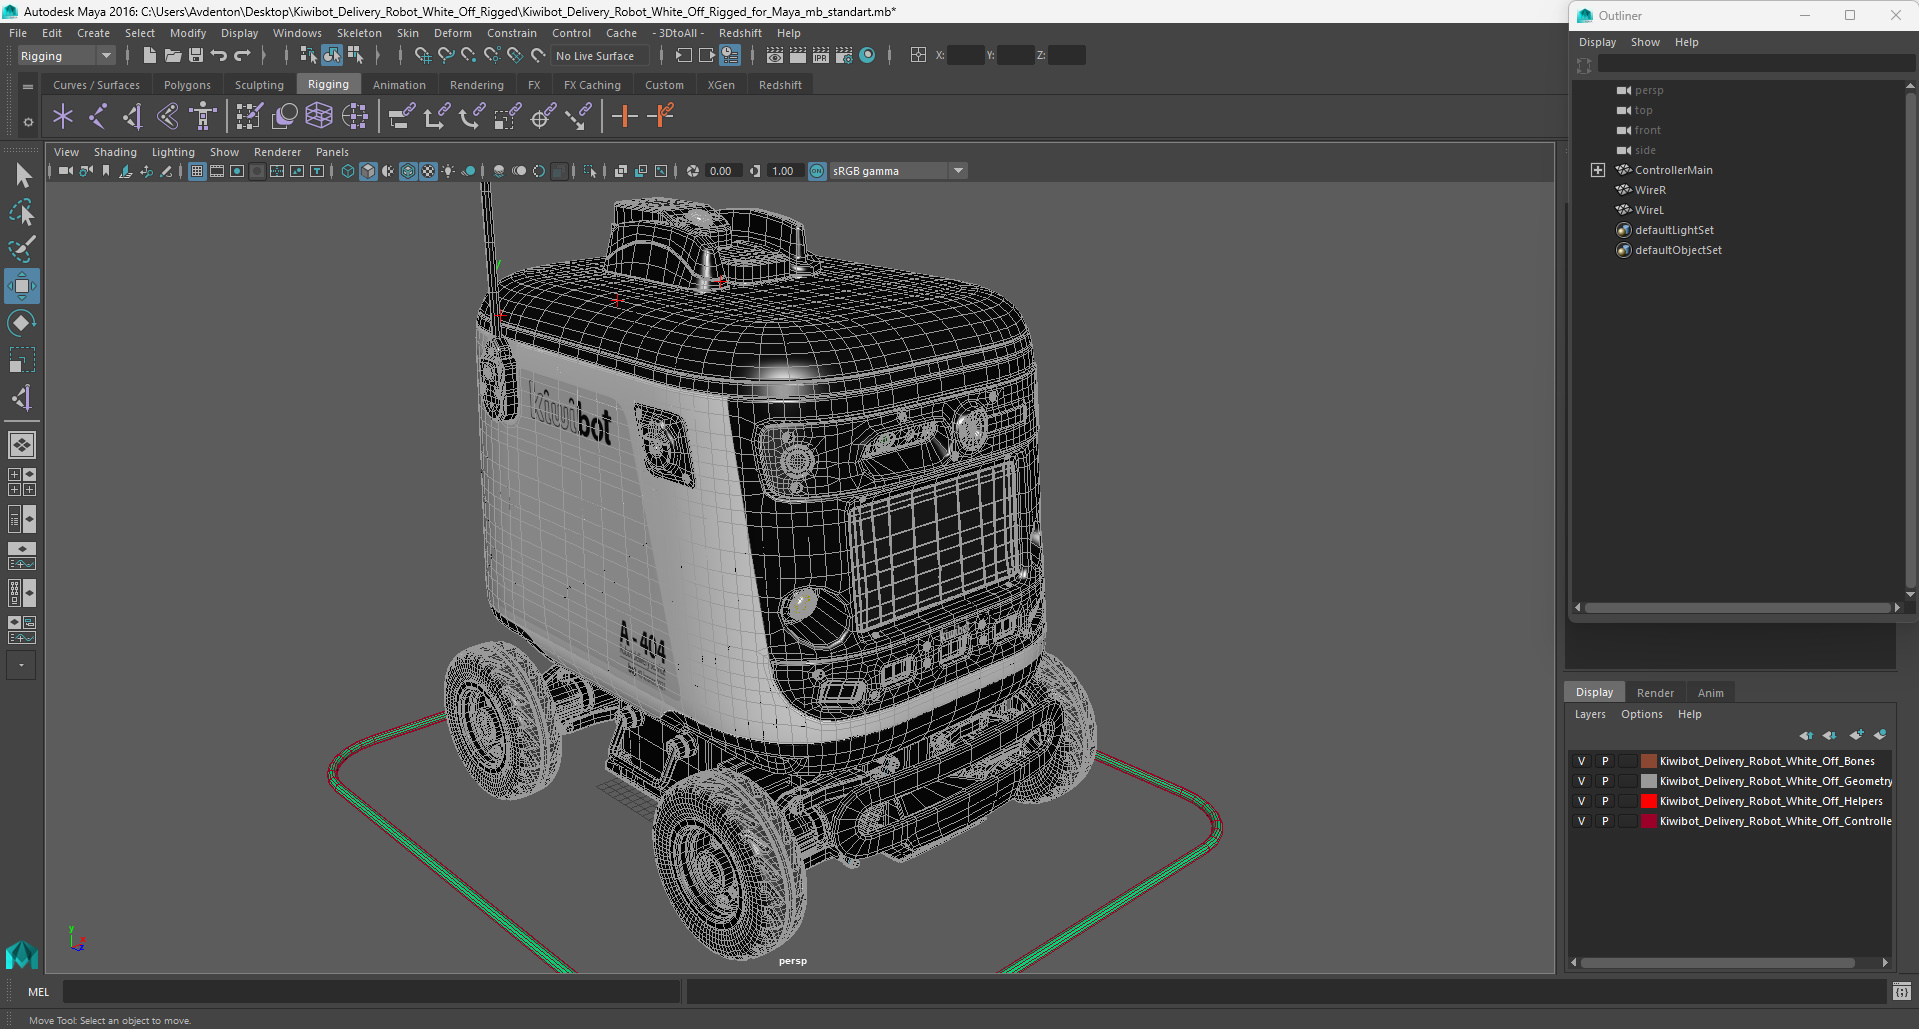1919x1029 pixels.
Task: Click the Create Lattice shelf icon
Action: 319,117
